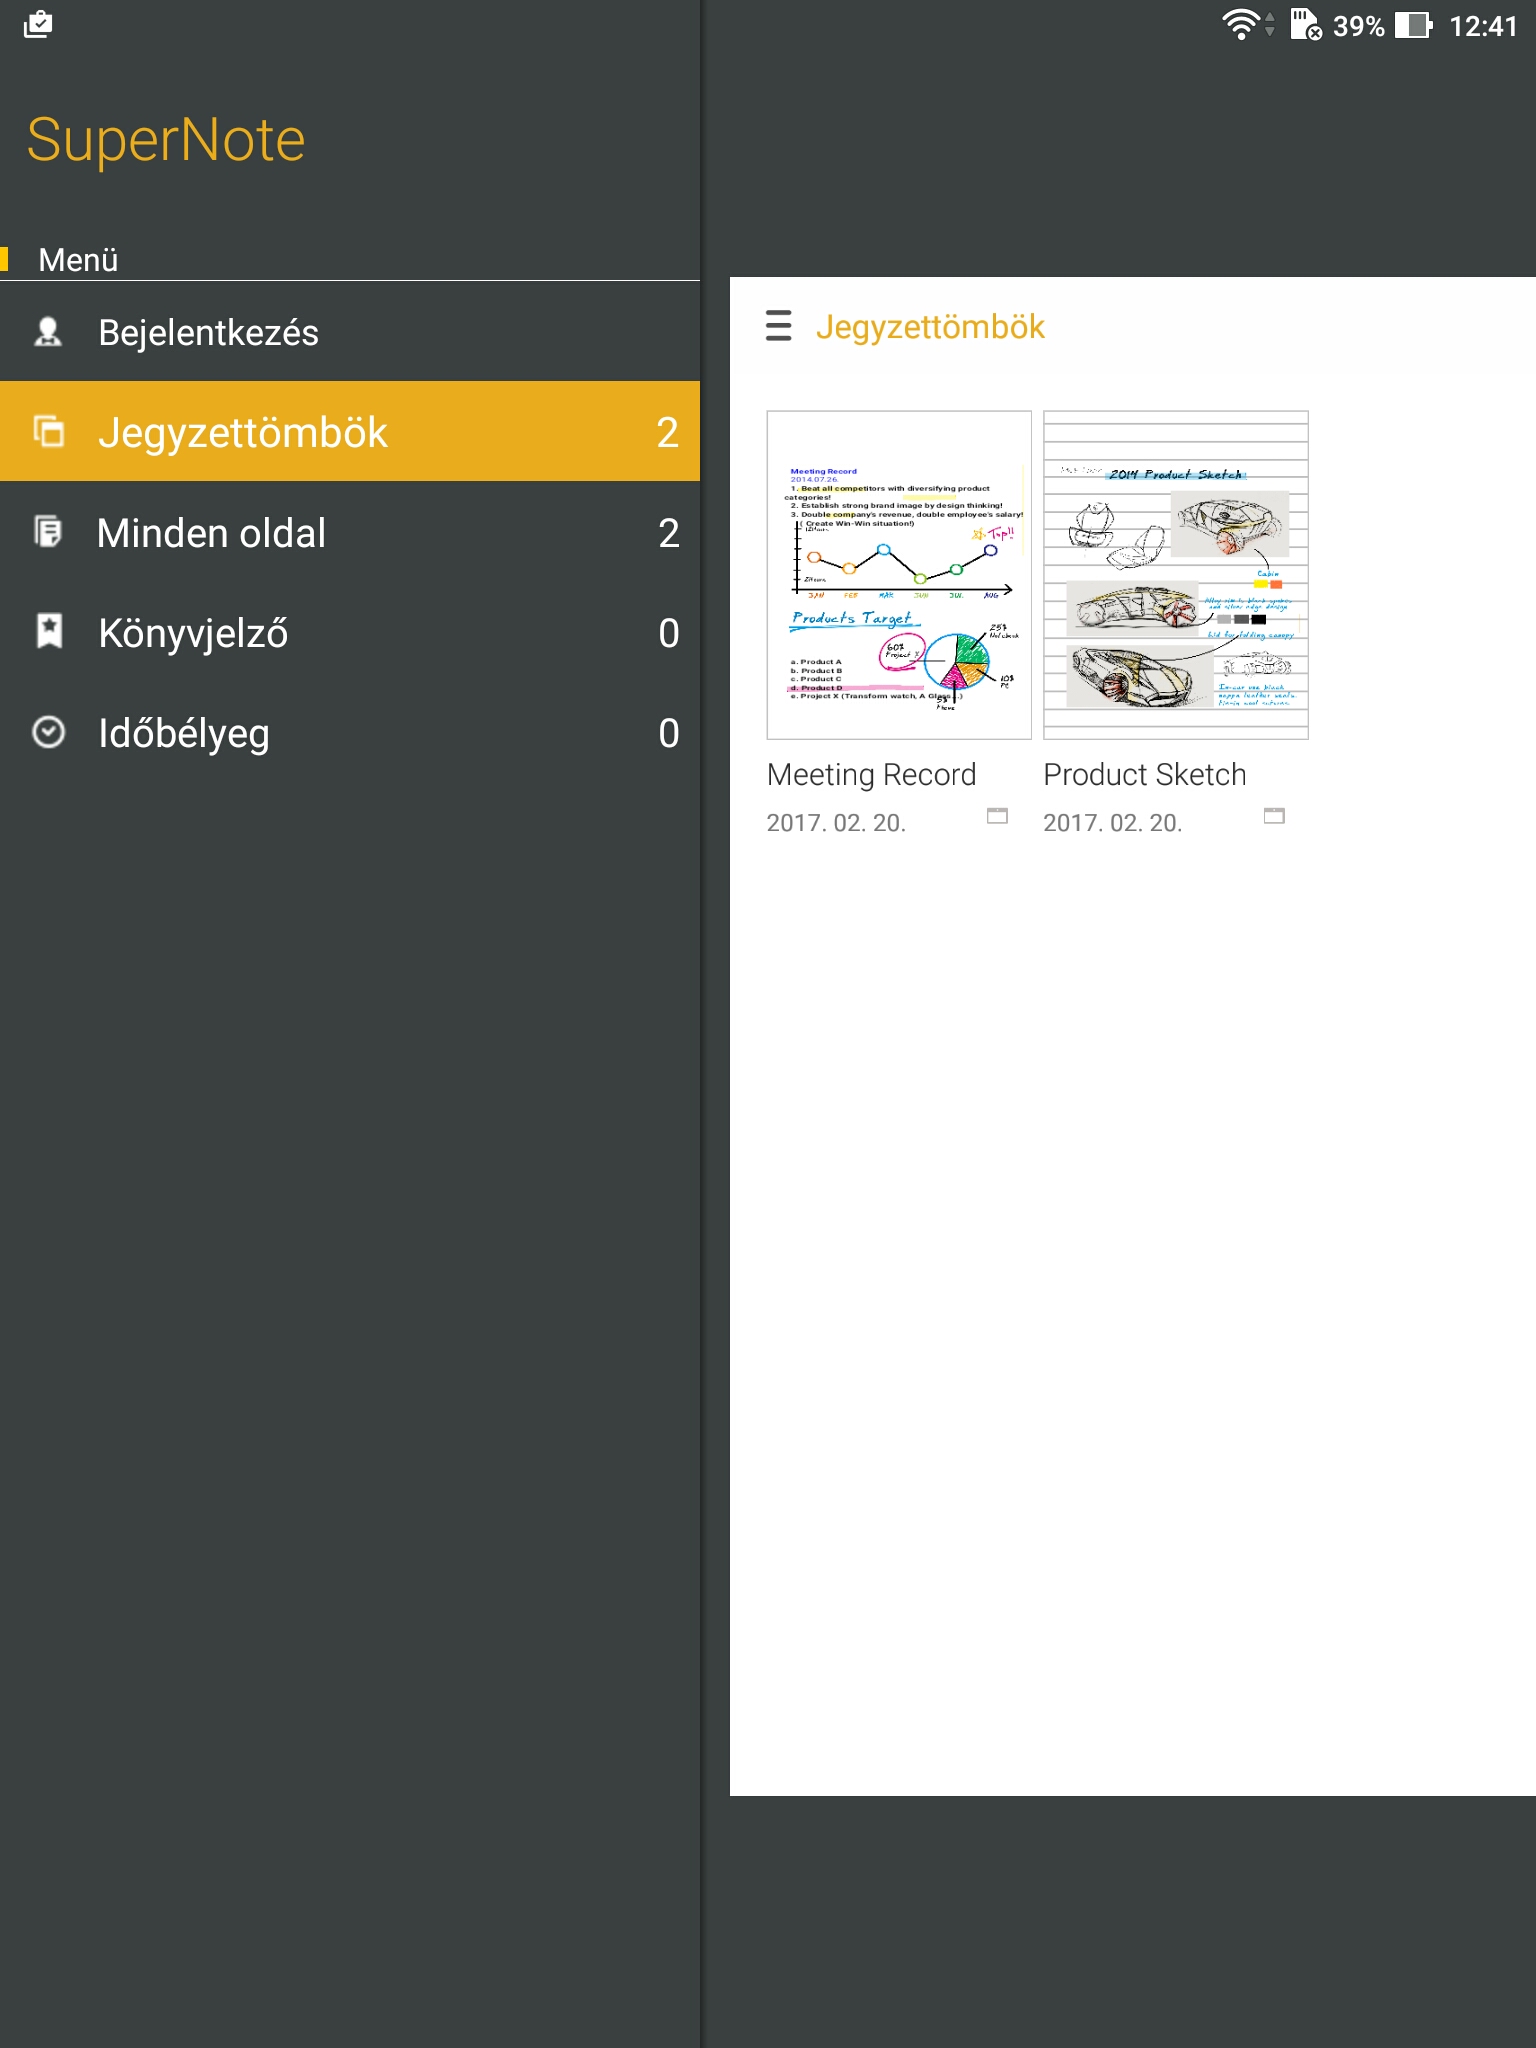Tap the small page icon under Product Sketch
Viewport: 1536px width, 2048px height.
[x=1274, y=816]
